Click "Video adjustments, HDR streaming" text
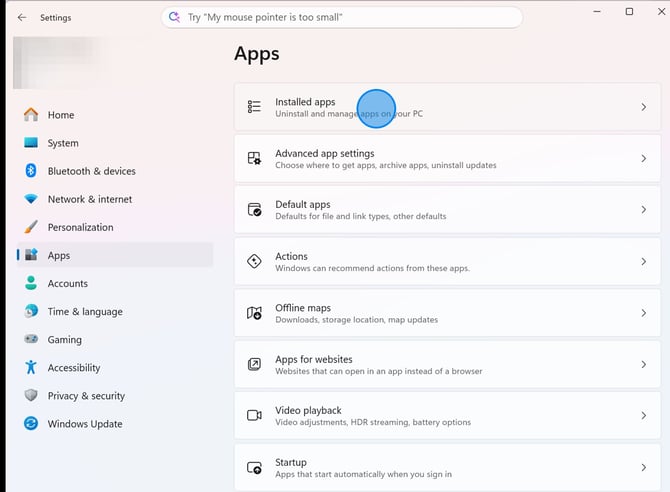This screenshot has height=492, width=670. (x=373, y=422)
